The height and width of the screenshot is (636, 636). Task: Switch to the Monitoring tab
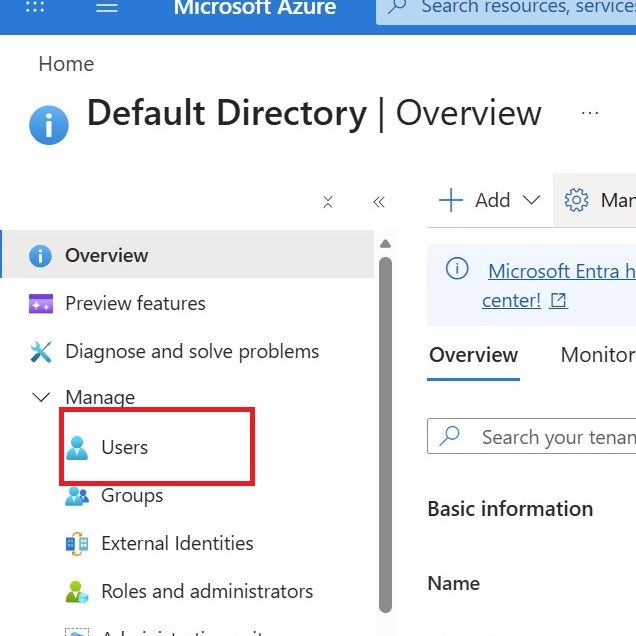pyautogui.click(x=597, y=355)
